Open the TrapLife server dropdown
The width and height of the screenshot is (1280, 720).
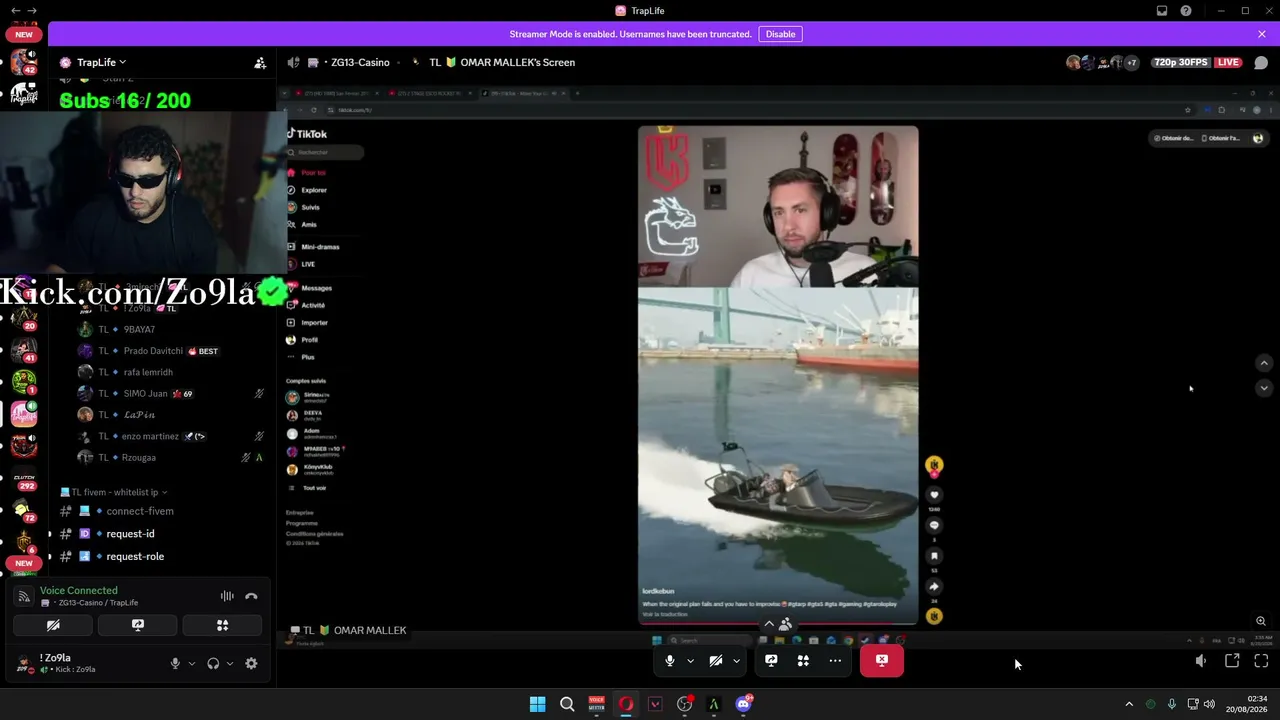point(101,62)
